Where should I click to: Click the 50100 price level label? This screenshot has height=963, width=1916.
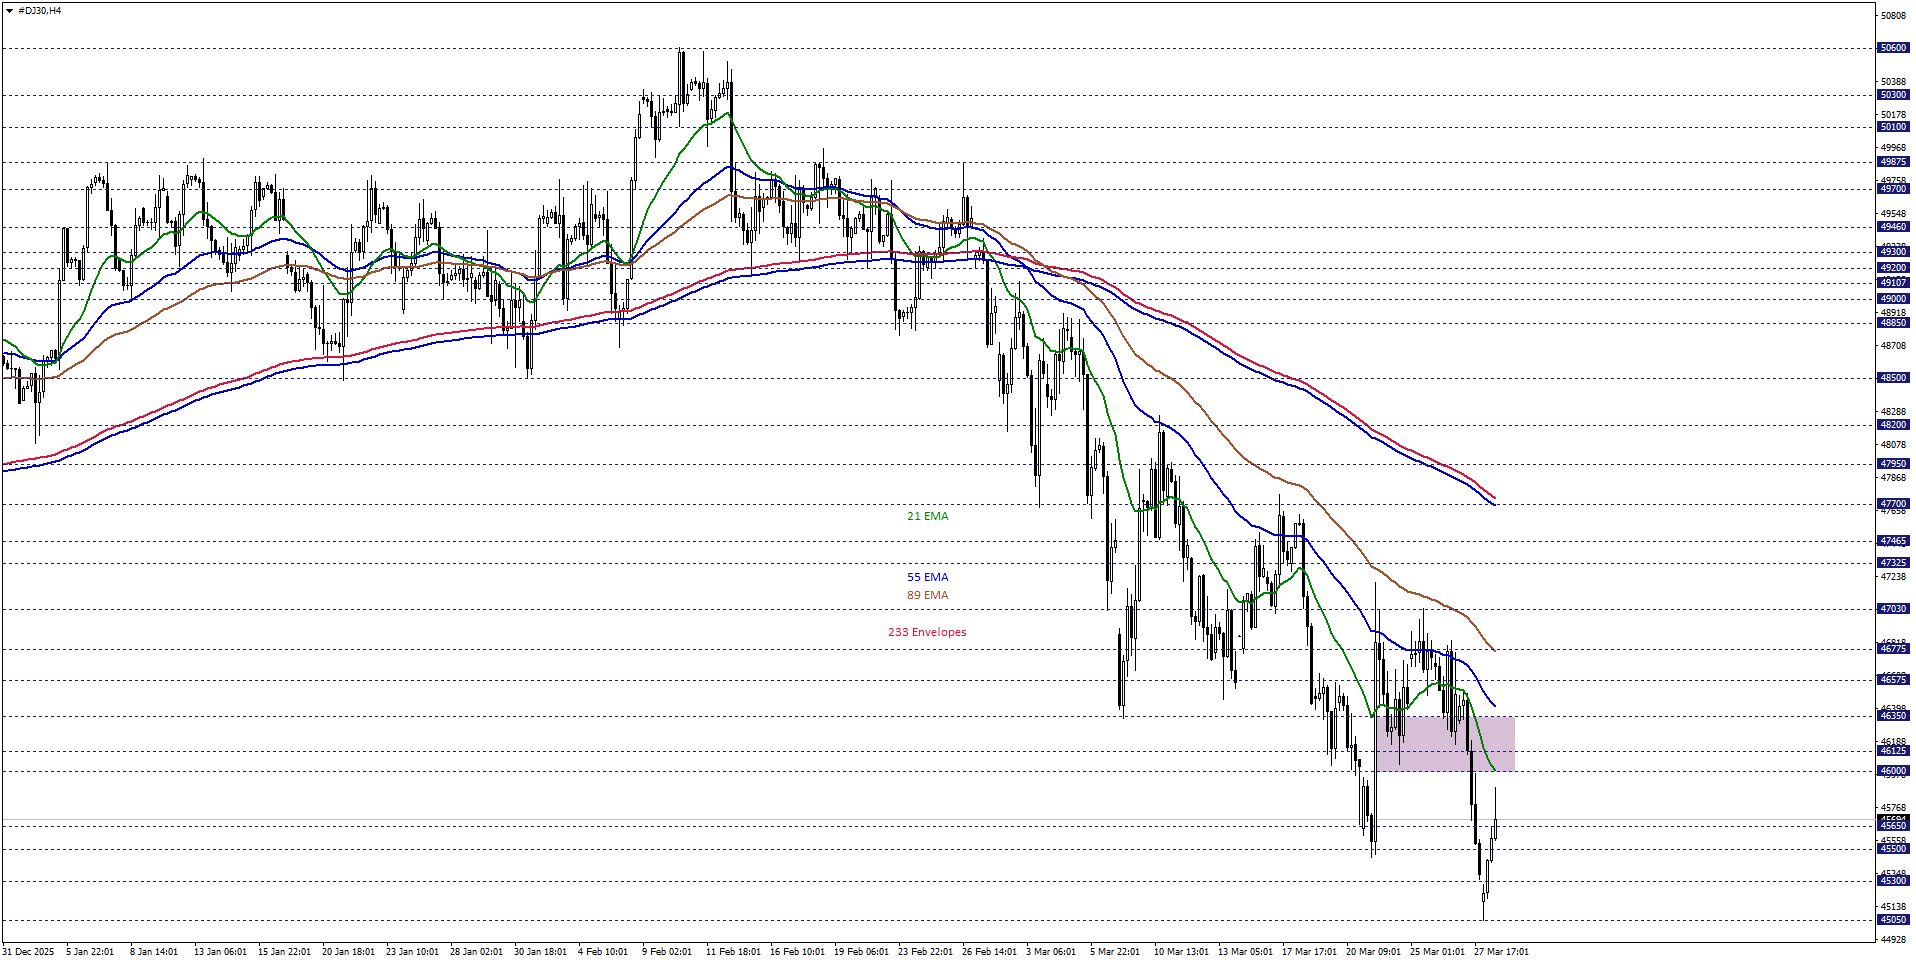pyautogui.click(x=1893, y=127)
